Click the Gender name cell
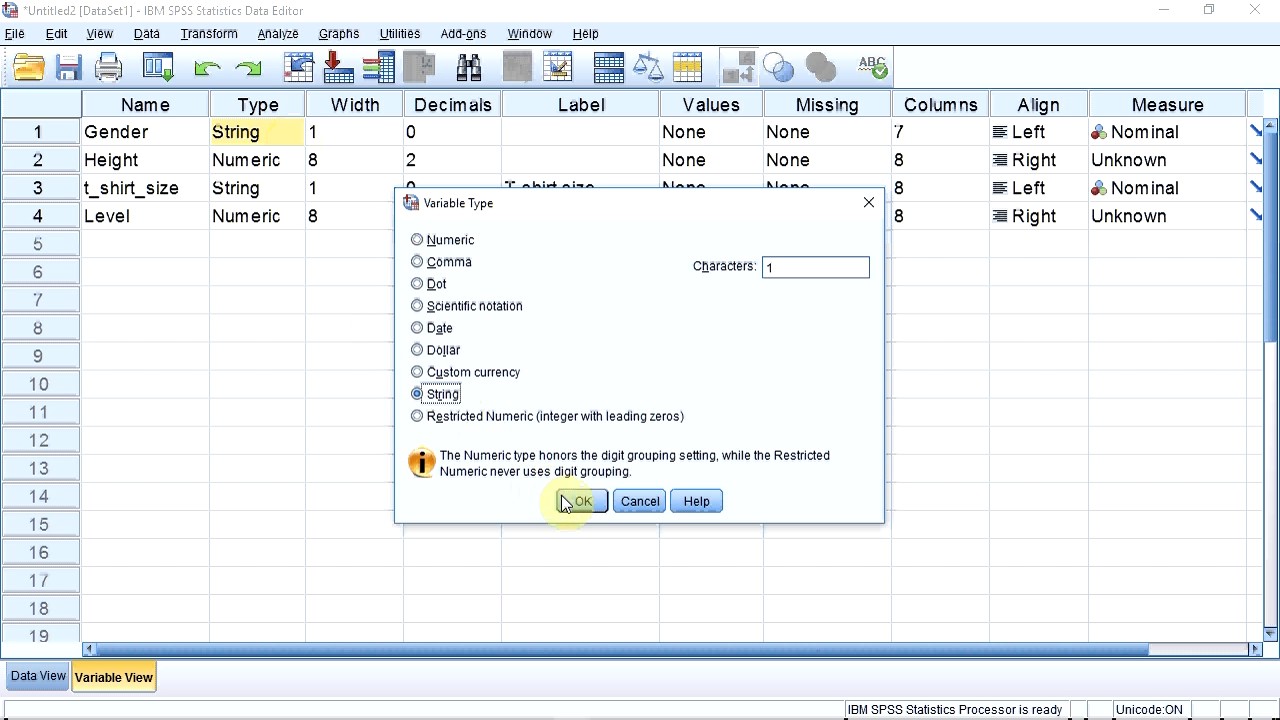Image resolution: width=1280 pixels, height=720 pixels. [146, 132]
